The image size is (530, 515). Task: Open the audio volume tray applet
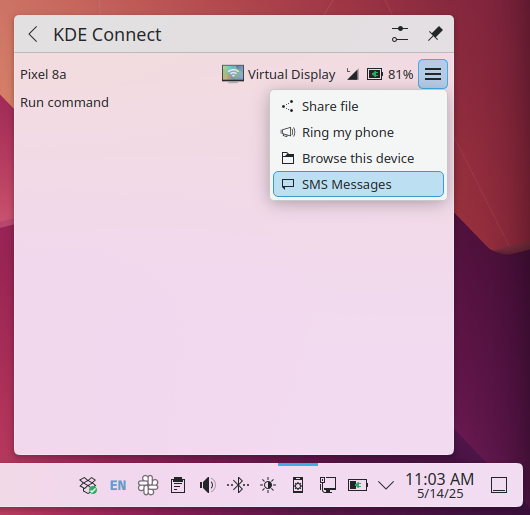click(x=207, y=485)
